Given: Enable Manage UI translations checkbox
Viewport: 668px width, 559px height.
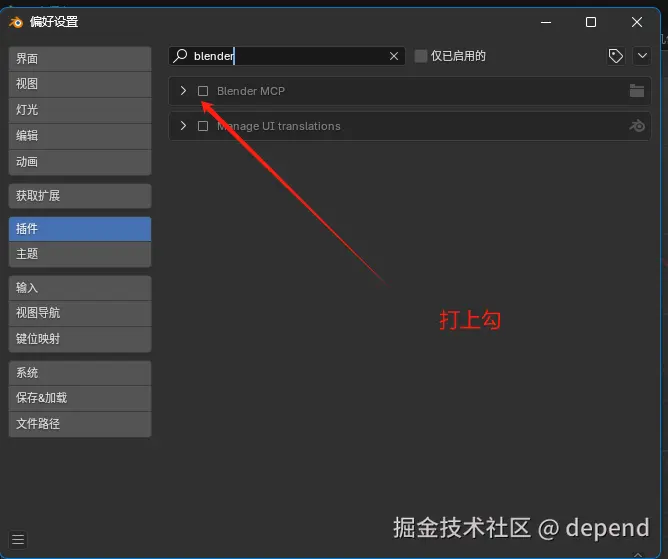Looking at the screenshot, I should point(203,126).
